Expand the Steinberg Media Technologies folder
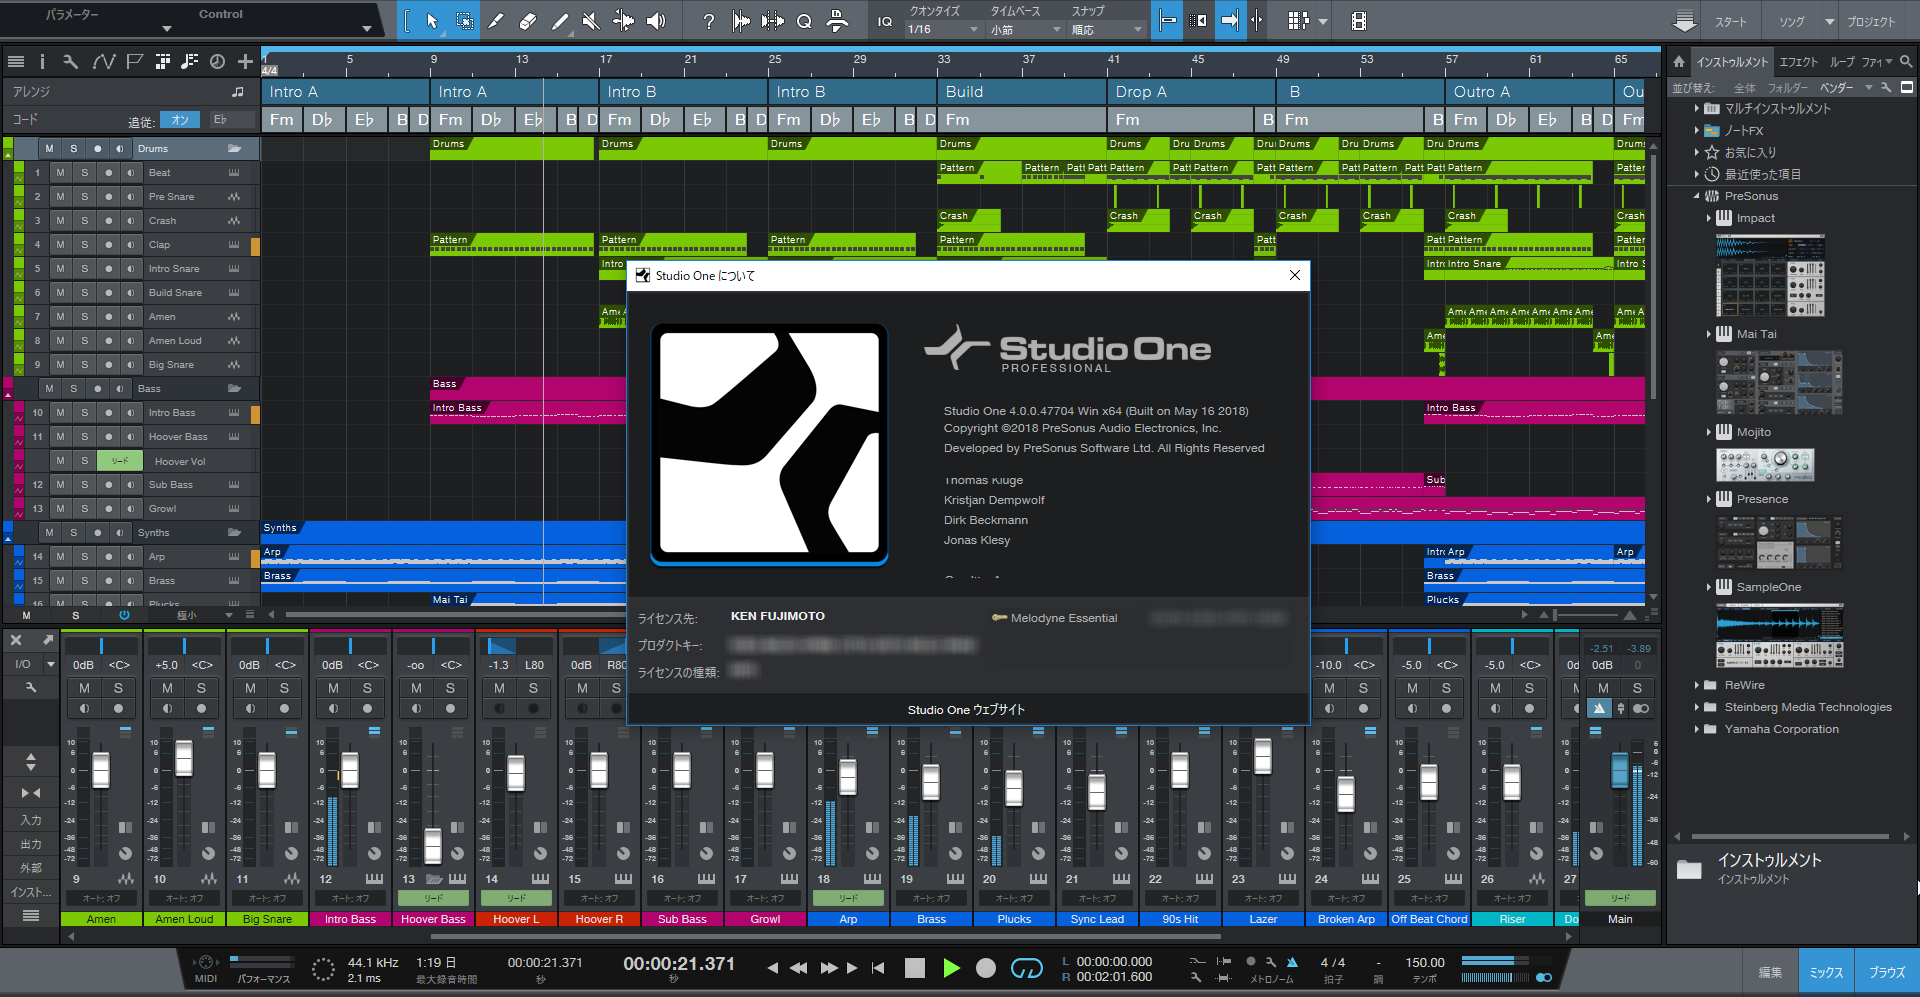Image resolution: width=1920 pixels, height=997 pixels. [x=1697, y=707]
